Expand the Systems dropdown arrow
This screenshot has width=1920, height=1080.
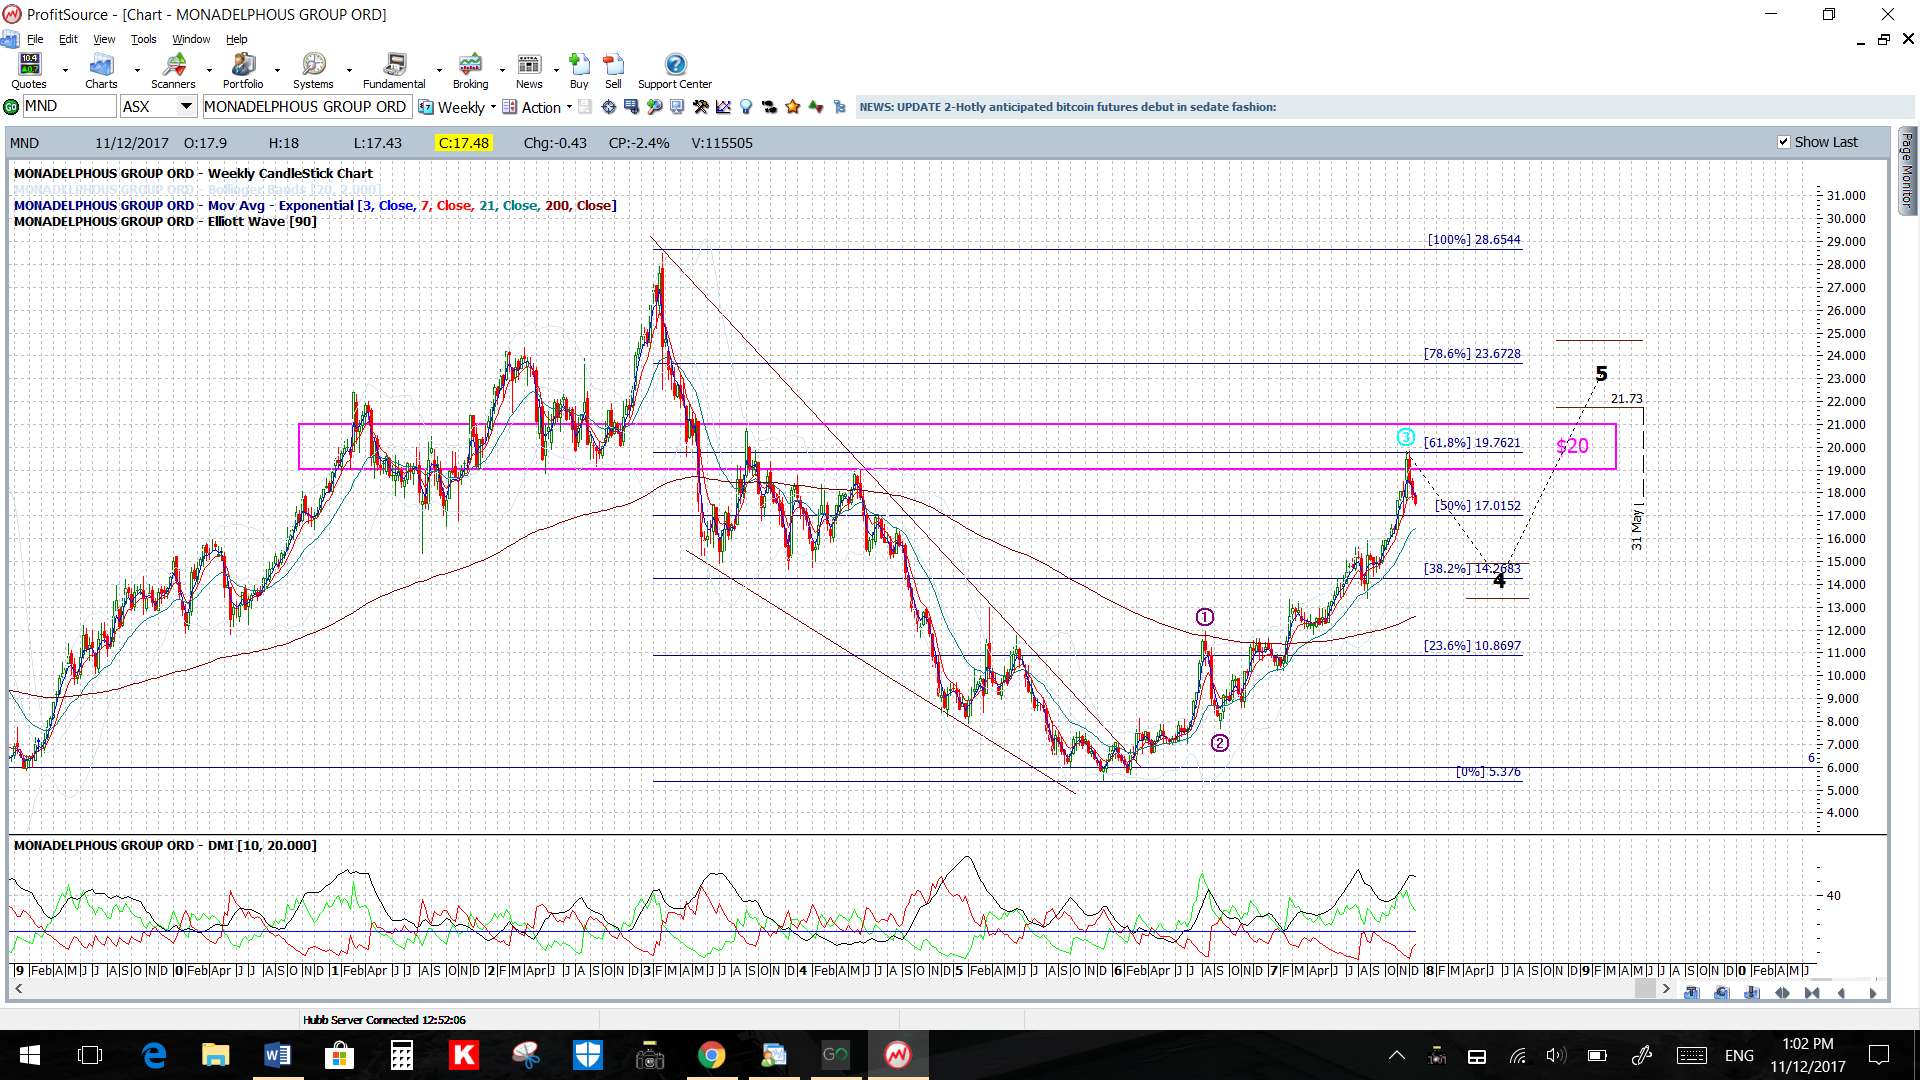click(349, 71)
